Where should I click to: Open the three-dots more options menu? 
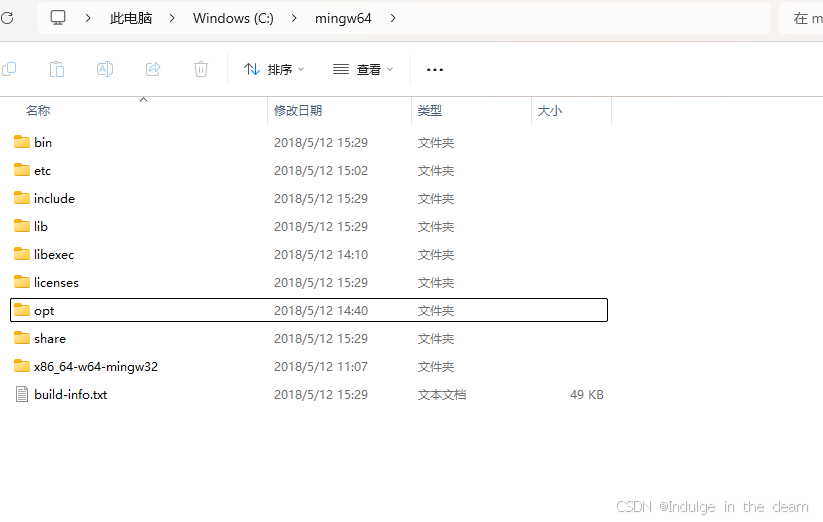pyautogui.click(x=435, y=70)
